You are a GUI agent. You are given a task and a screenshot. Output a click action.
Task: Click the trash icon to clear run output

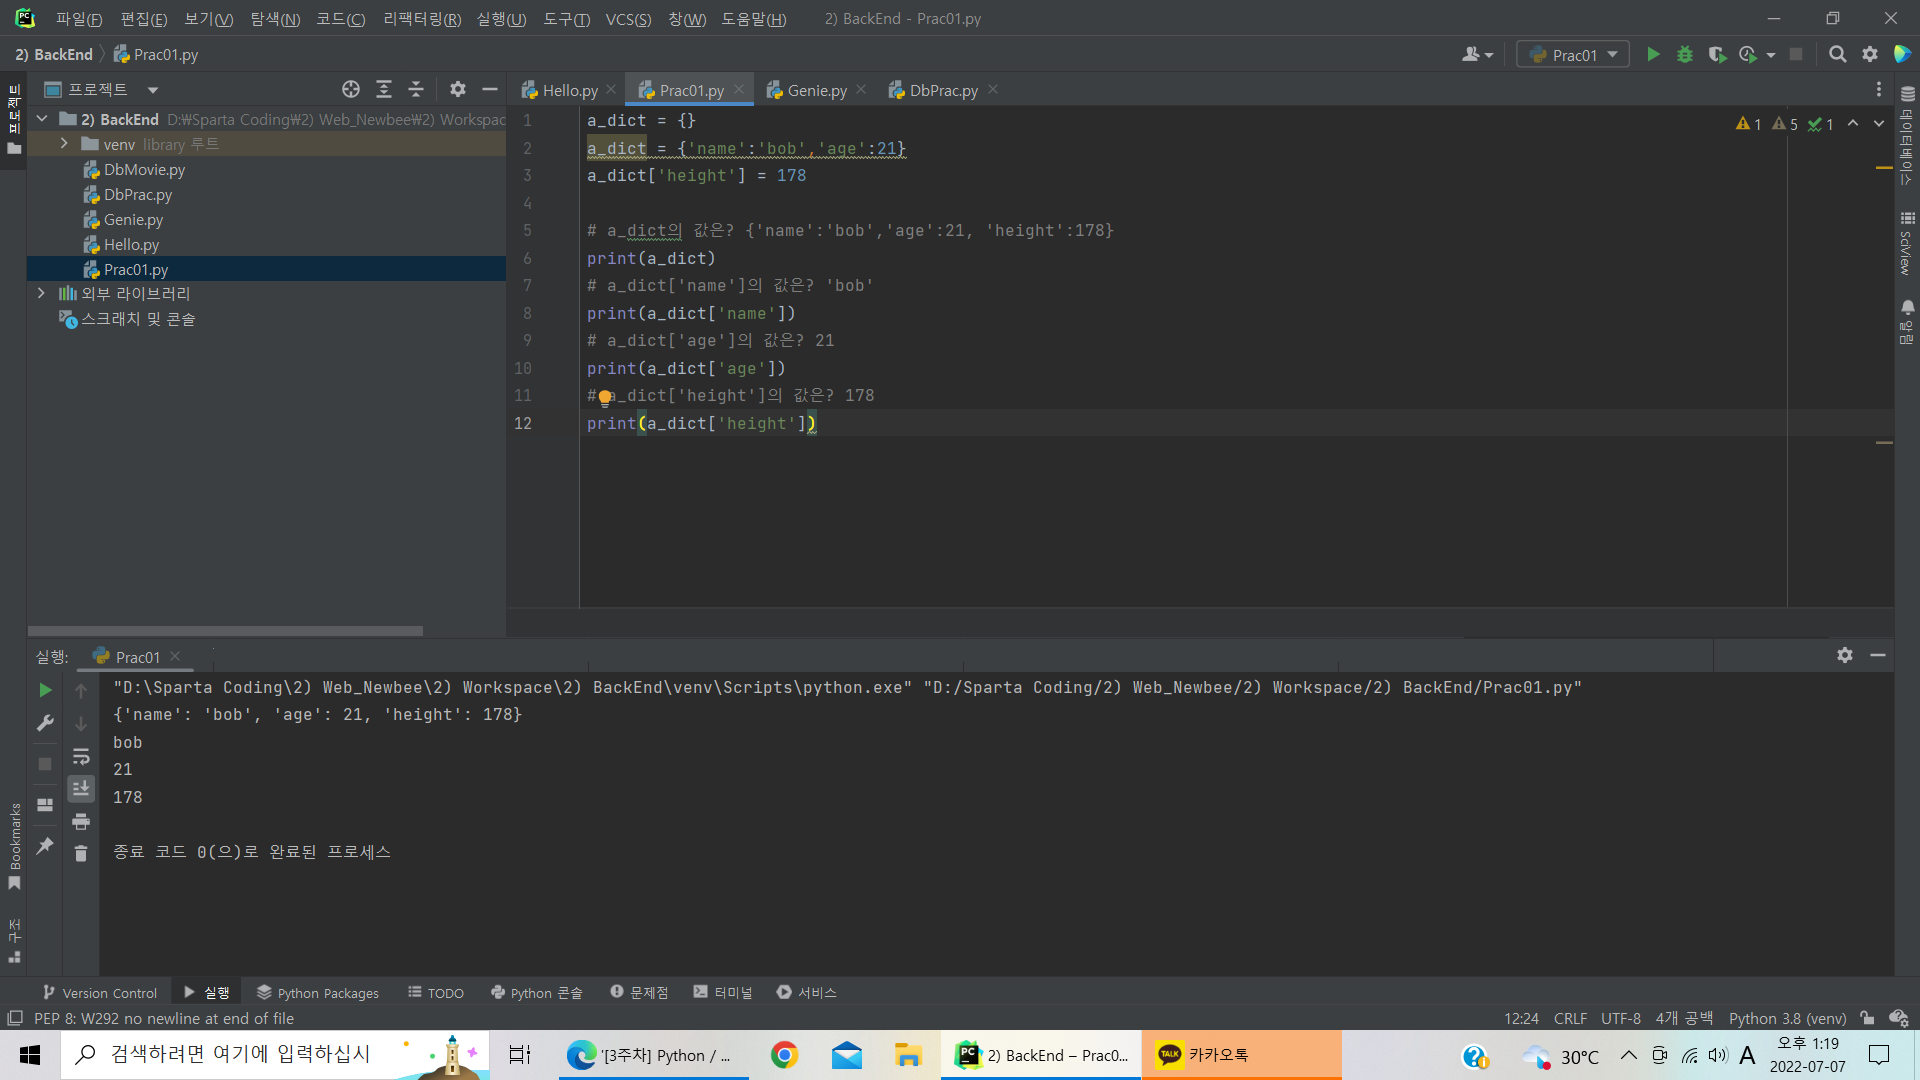click(x=81, y=853)
